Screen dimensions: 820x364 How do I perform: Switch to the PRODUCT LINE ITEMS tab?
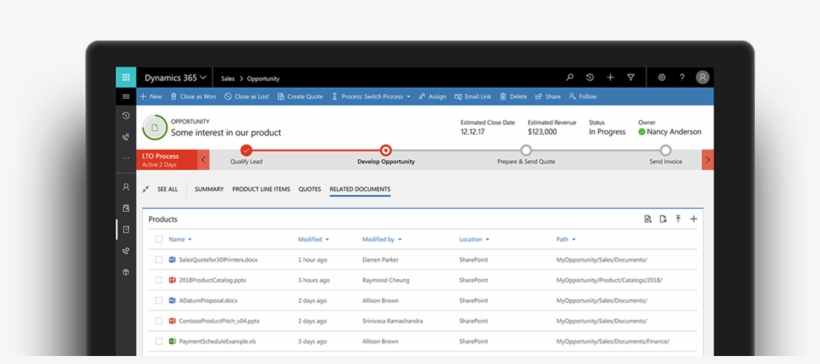click(261, 189)
